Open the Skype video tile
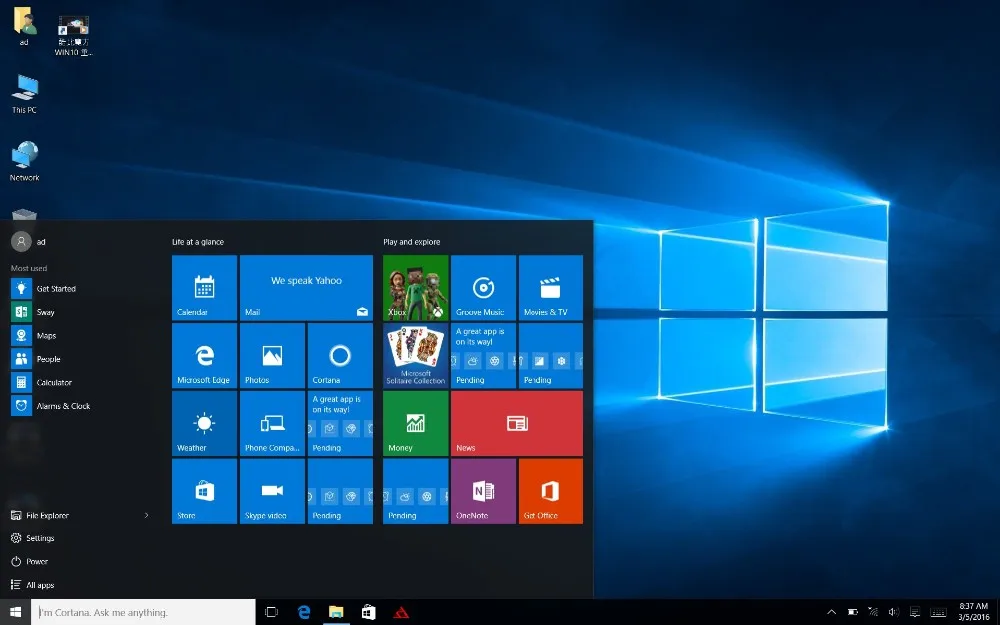1000x625 pixels. [x=272, y=491]
